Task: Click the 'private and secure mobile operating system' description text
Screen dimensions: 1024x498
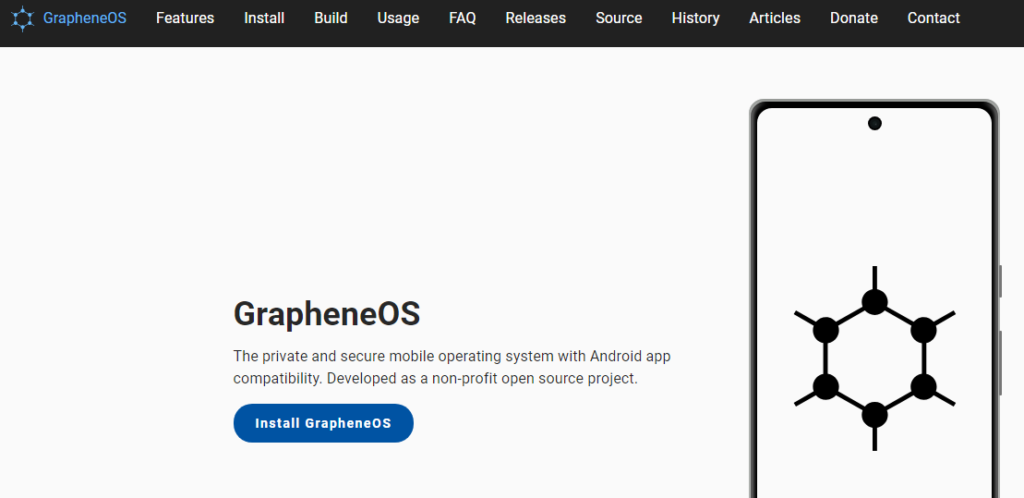Action: click(x=452, y=367)
